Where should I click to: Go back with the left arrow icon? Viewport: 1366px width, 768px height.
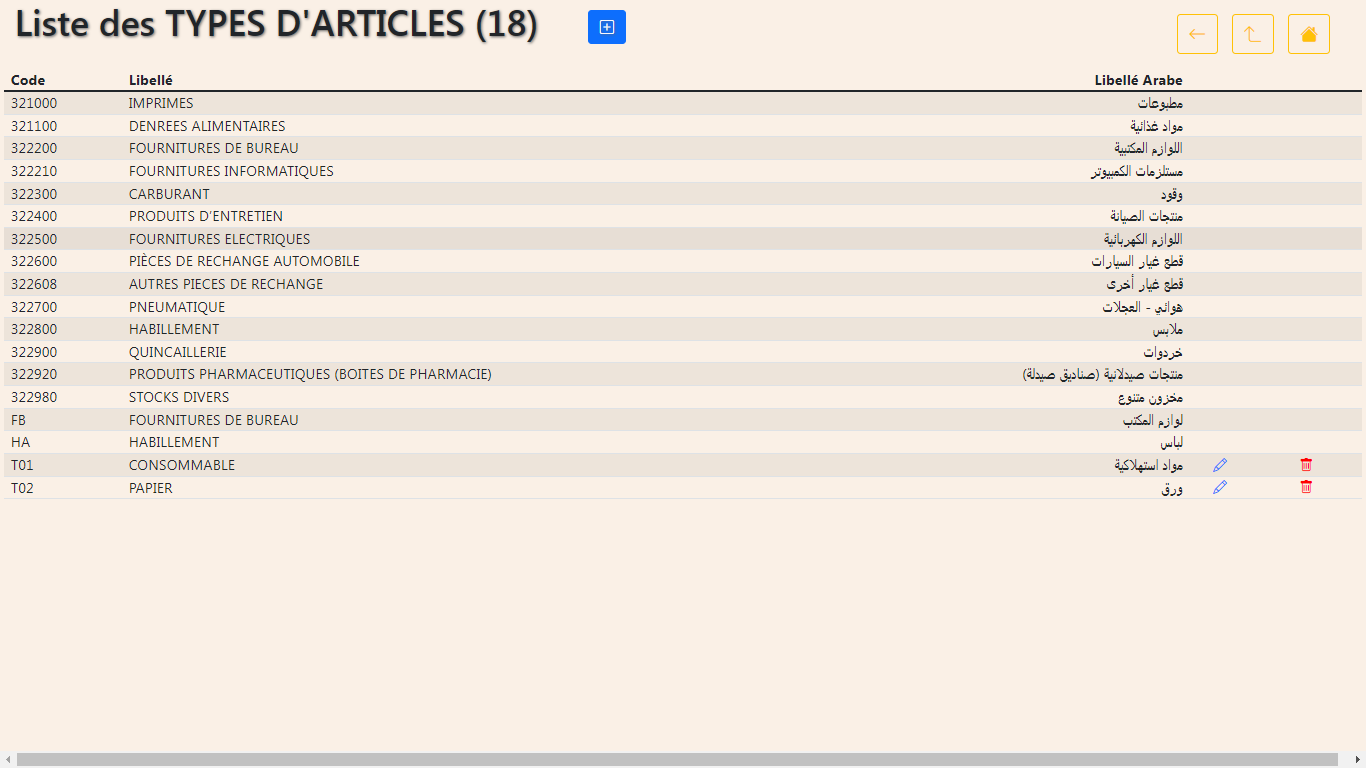(x=1197, y=34)
